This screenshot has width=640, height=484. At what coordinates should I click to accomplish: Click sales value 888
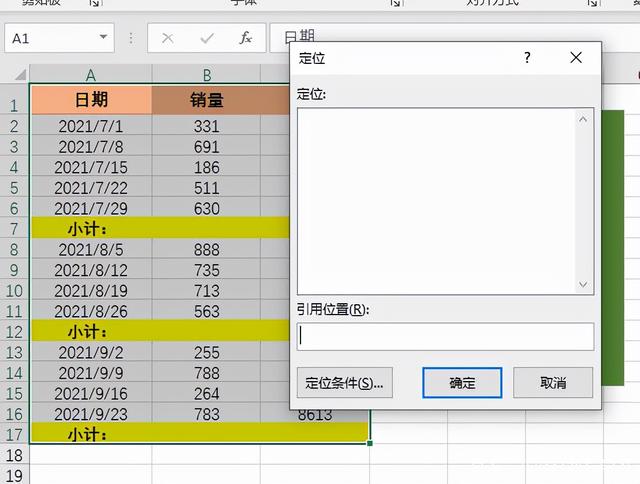pyautogui.click(x=207, y=249)
